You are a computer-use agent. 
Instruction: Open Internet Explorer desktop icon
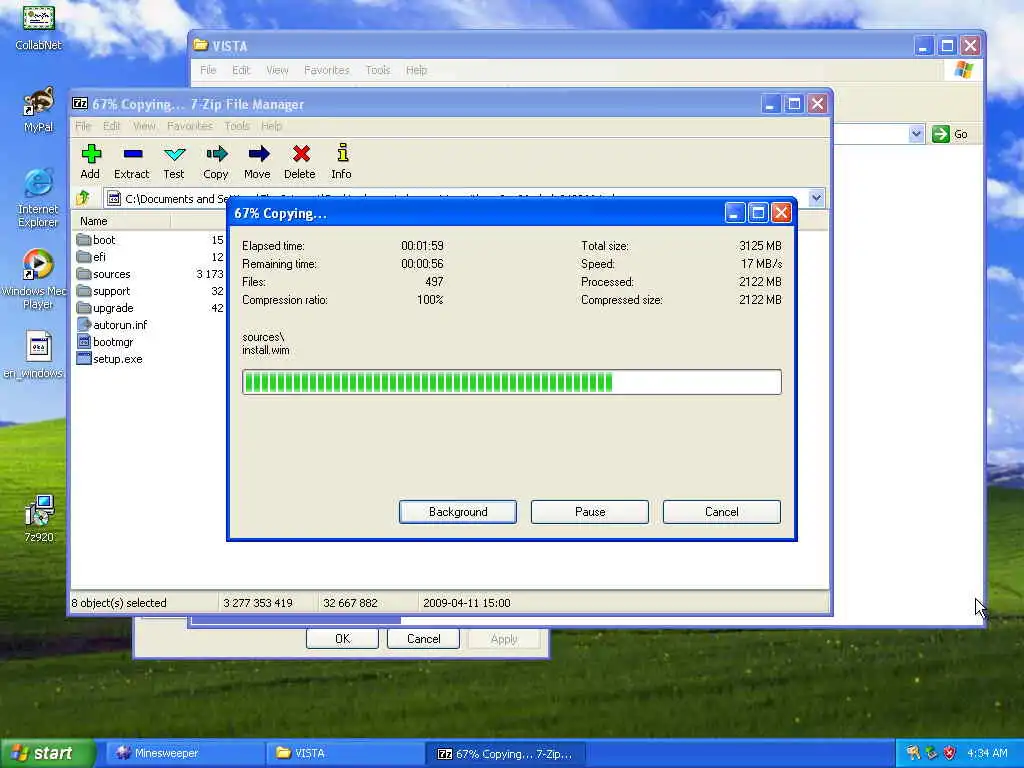point(39,184)
